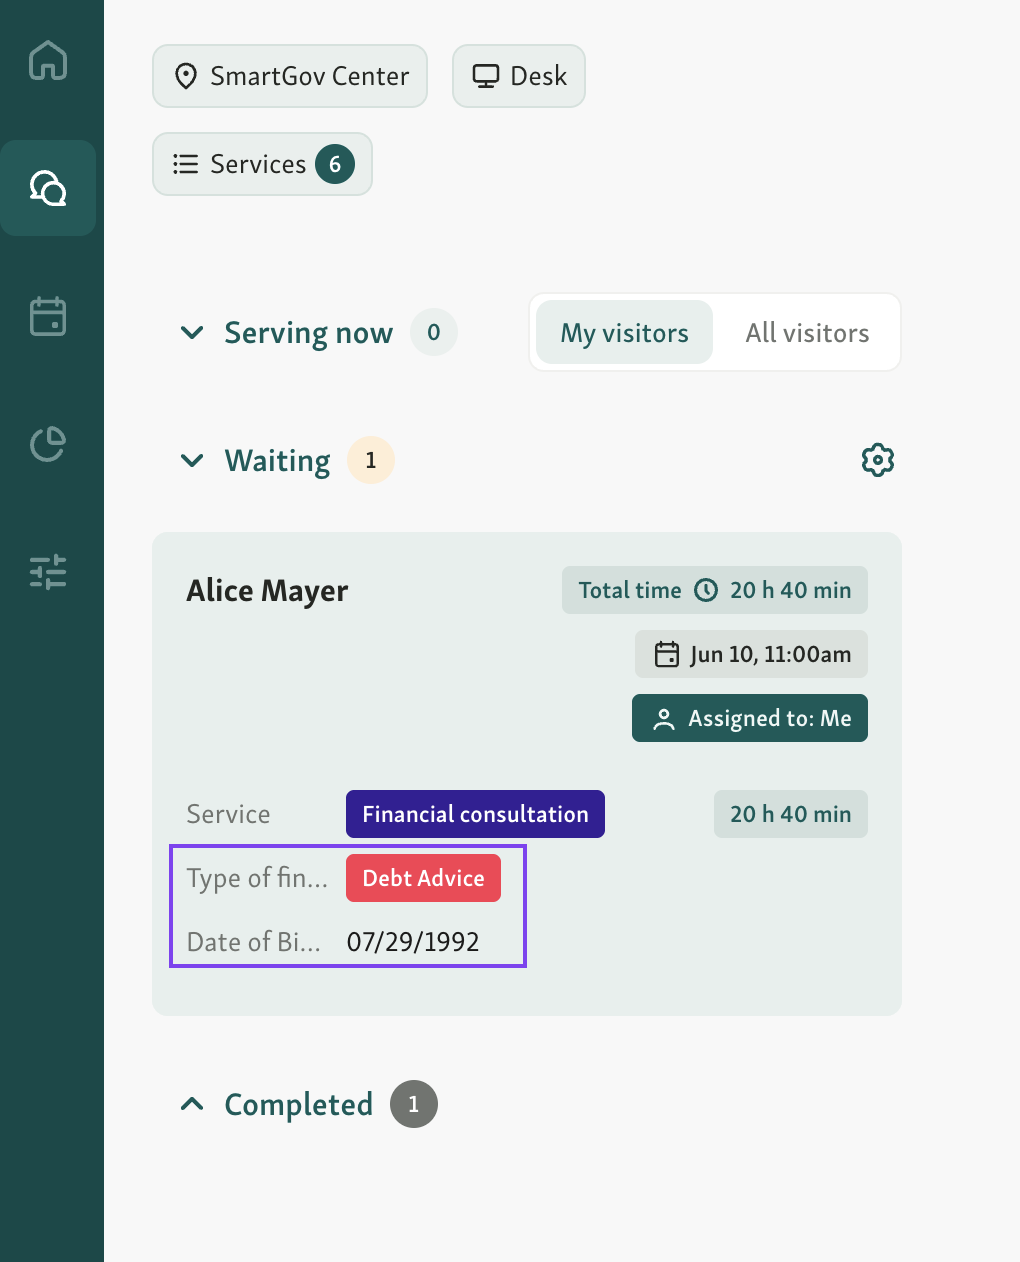The height and width of the screenshot is (1262, 1020).
Task: Open the Services filter showing 6
Action: [x=262, y=164]
